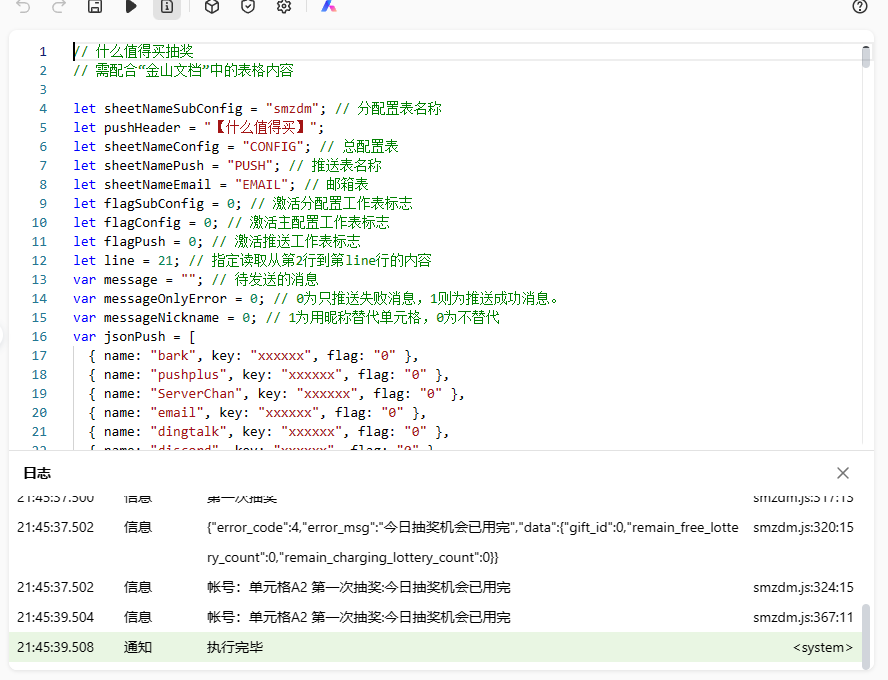Toggle the log panel icon in toolbar
Viewport: 888px width, 680px height.
(x=167, y=7)
